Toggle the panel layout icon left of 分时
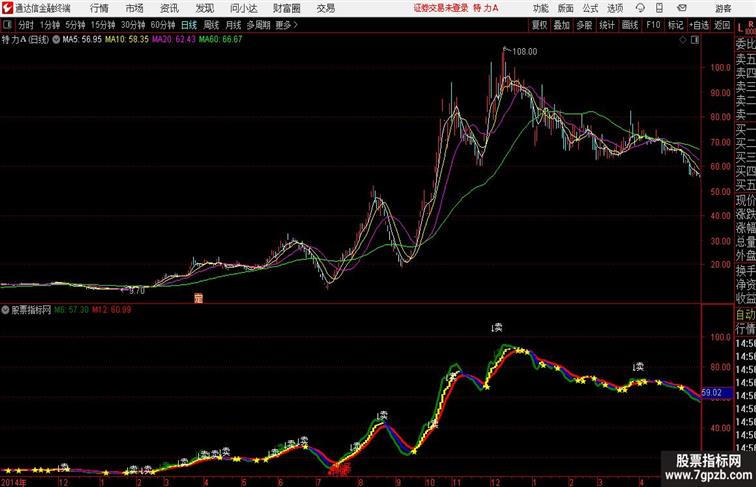This screenshot has height=487, width=756. coord(7,25)
